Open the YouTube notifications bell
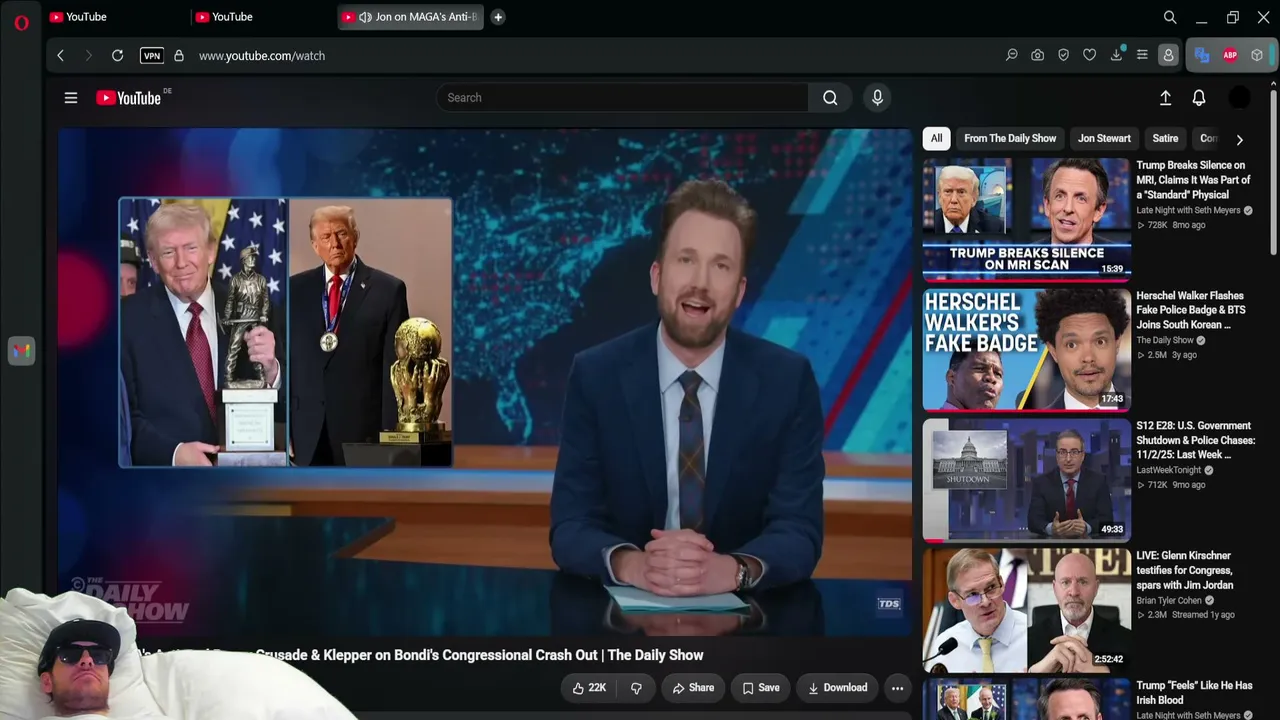Screen dimensions: 1280x720 1199,98
